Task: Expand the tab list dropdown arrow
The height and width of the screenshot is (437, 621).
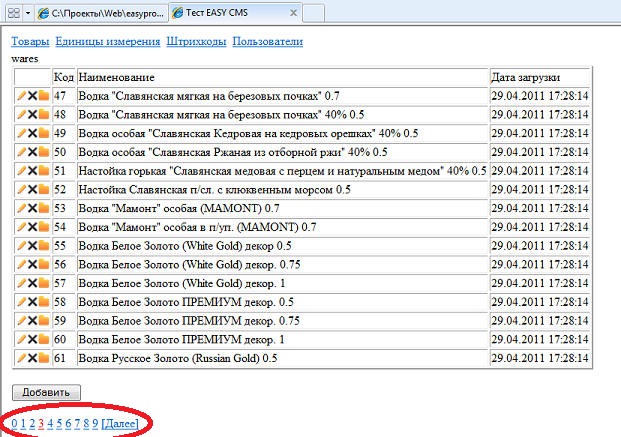Action: [28, 13]
